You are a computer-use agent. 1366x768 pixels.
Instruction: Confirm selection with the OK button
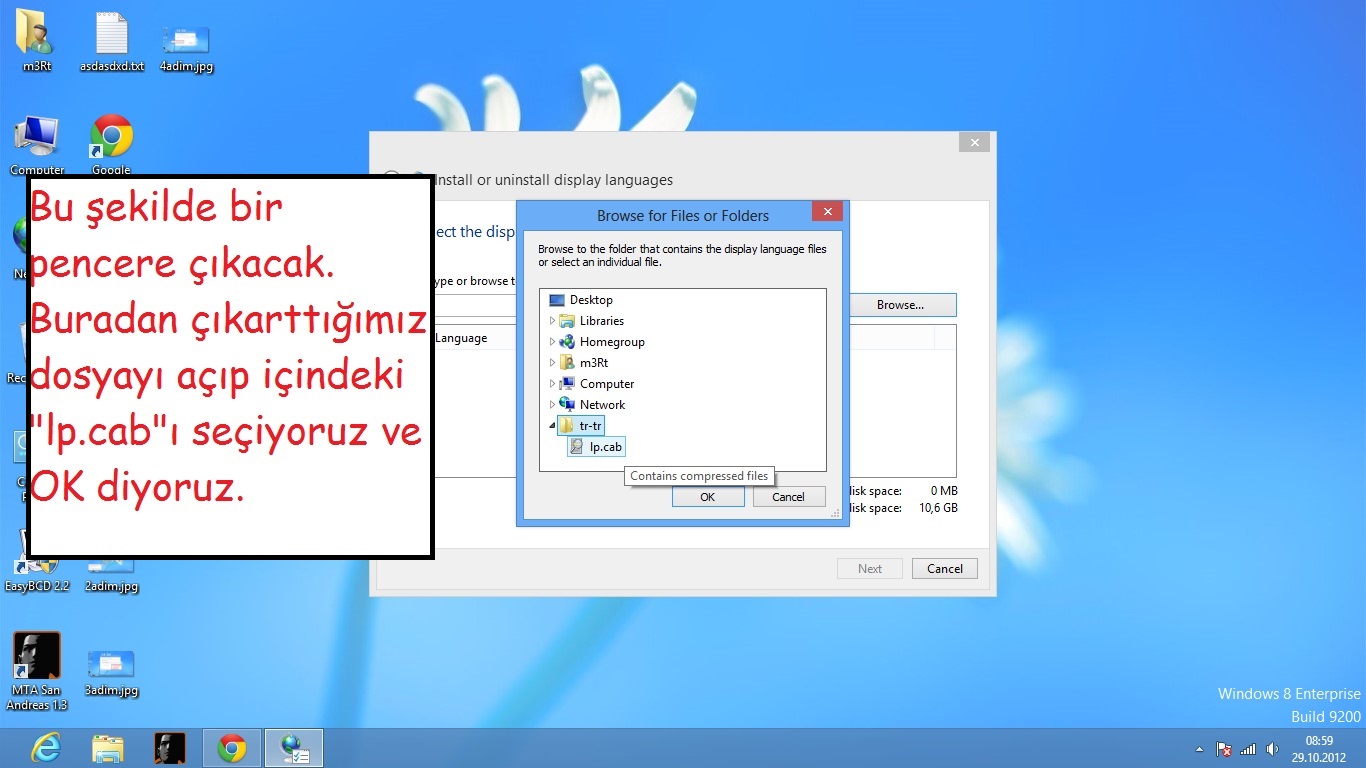tap(708, 497)
